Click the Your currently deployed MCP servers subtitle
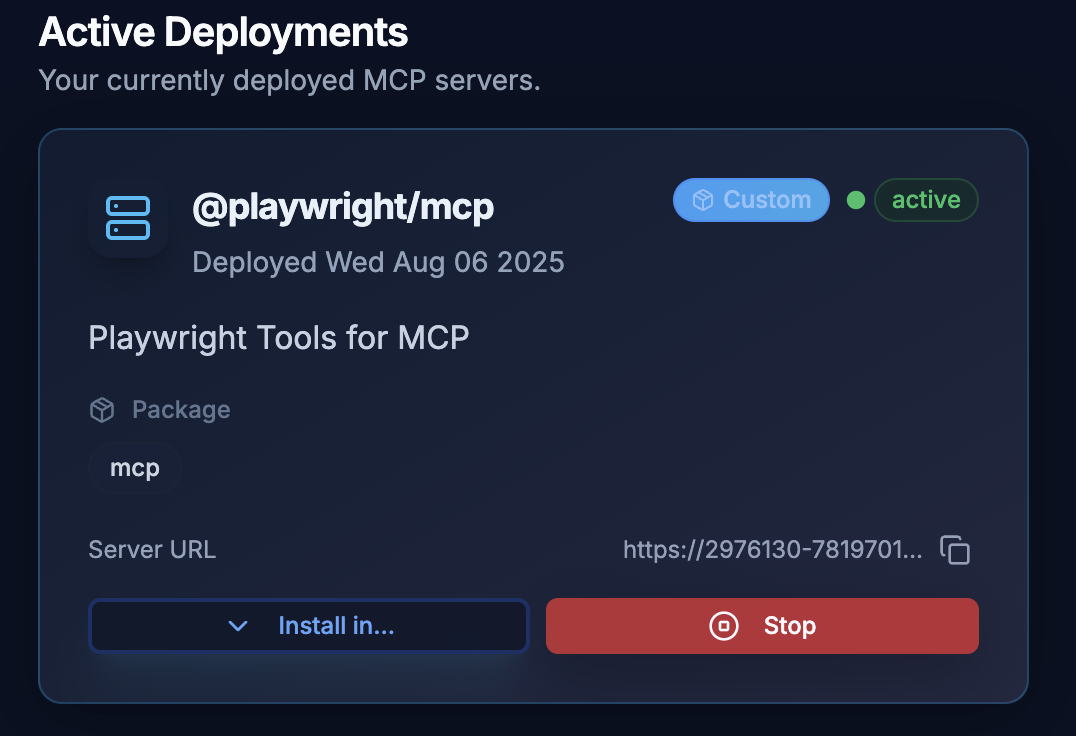The image size is (1076, 736). 290,80
